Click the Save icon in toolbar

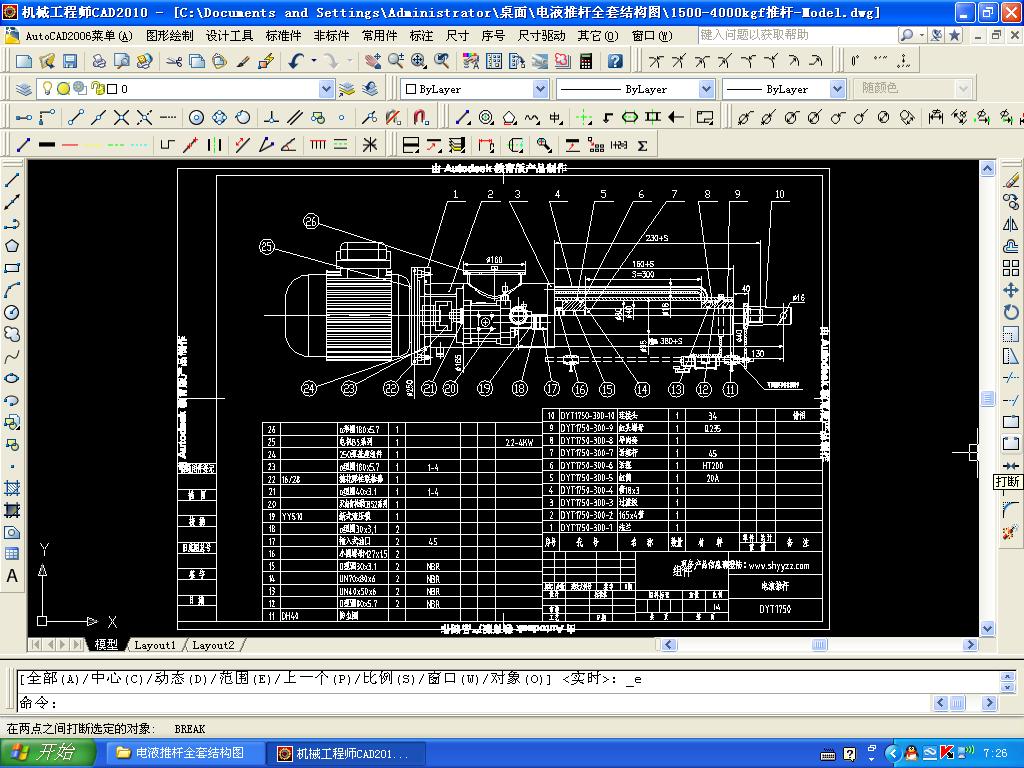[70, 61]
